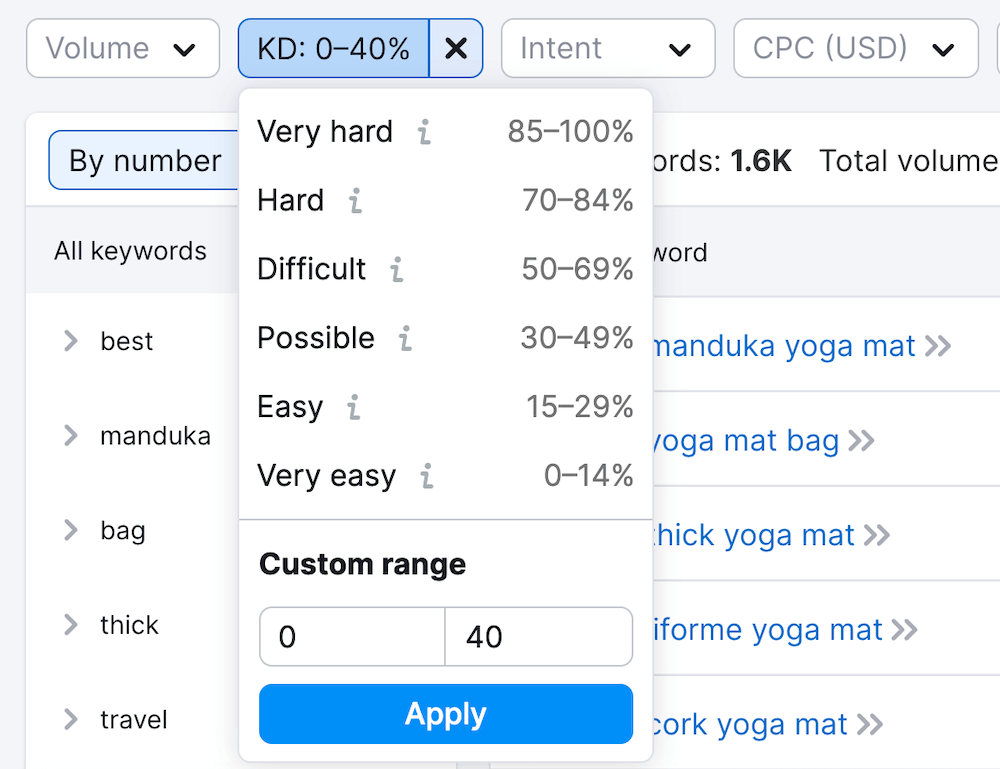Click the custom range minimum field
The height and width of the screenshot is (769, 1000).
point(352,637)
